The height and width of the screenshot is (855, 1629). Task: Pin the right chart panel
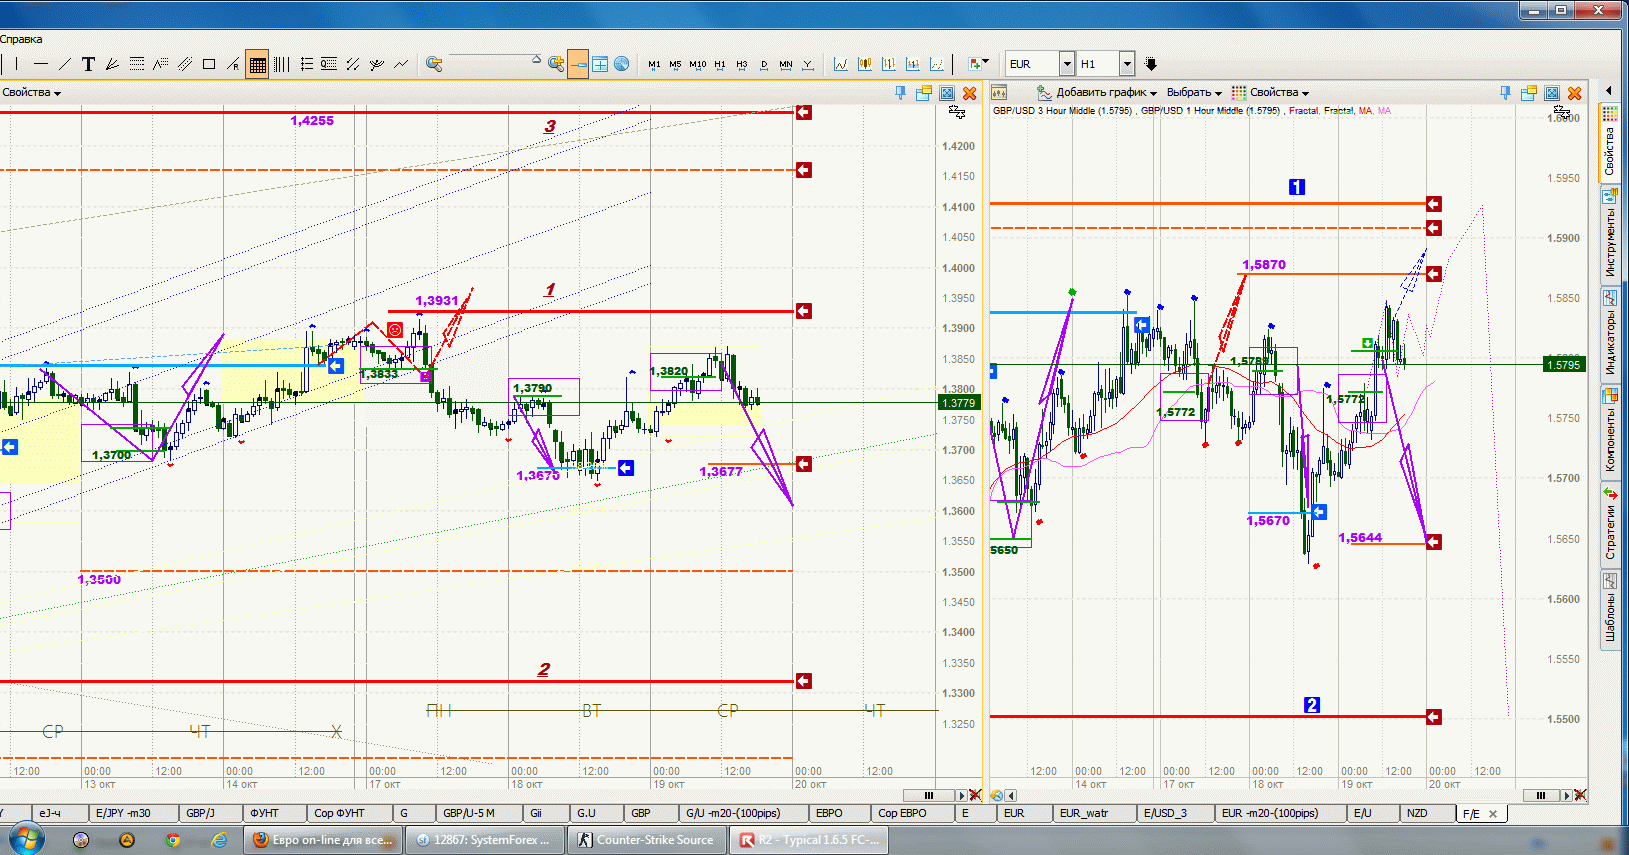[x=1506, y=93]
